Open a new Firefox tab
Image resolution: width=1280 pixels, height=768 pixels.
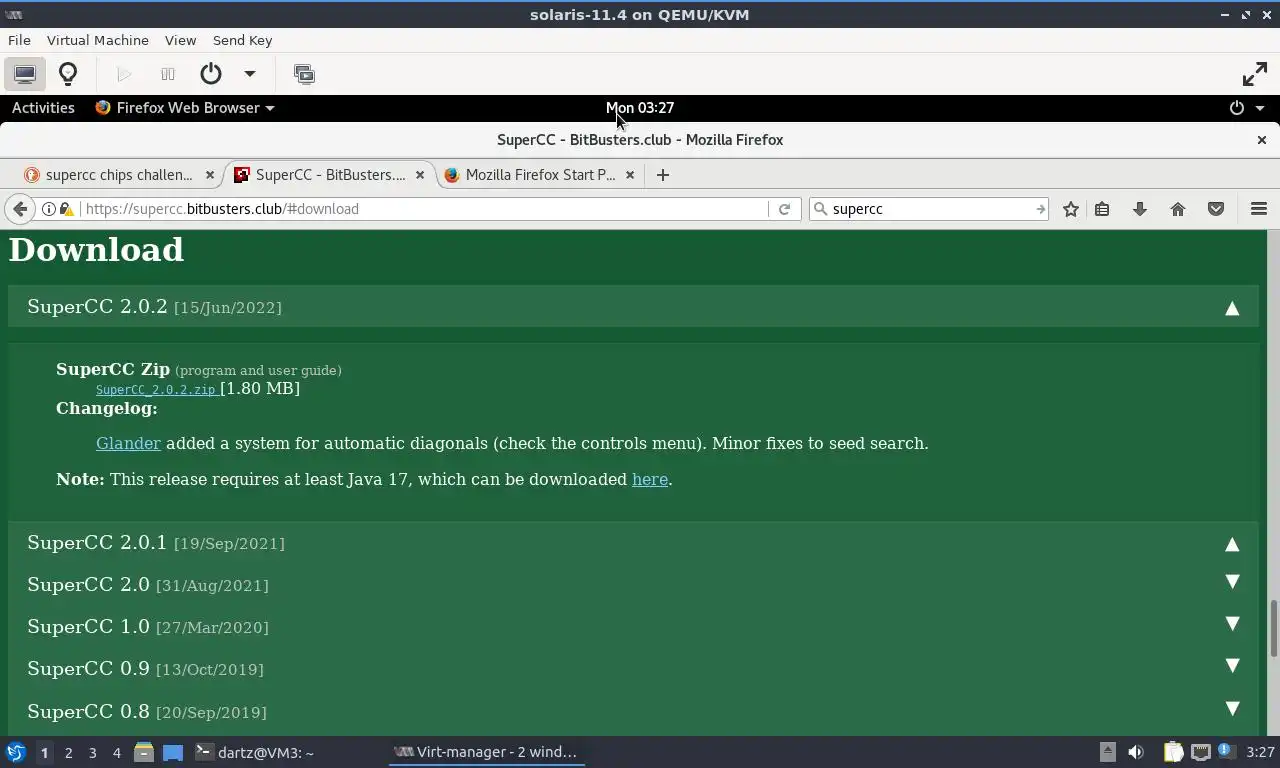(662, 174)
